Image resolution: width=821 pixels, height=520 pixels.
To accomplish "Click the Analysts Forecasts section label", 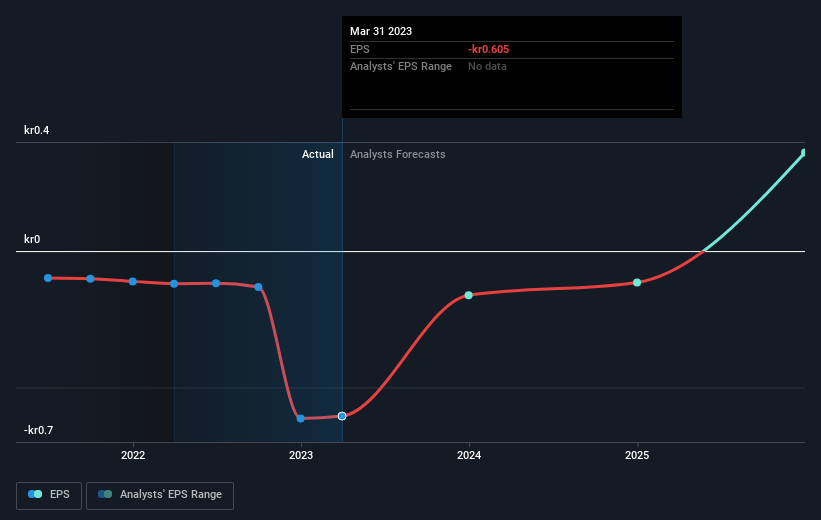I will [x=398, y=154].
